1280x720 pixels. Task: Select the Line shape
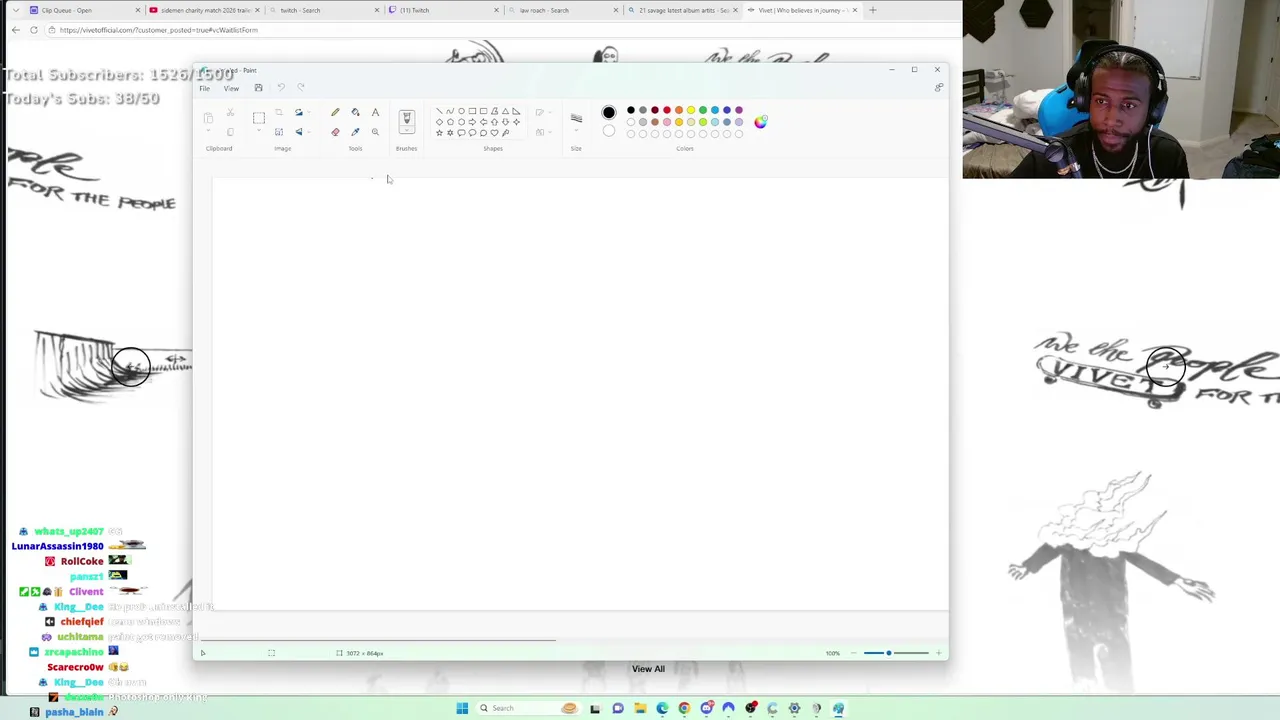439,111
